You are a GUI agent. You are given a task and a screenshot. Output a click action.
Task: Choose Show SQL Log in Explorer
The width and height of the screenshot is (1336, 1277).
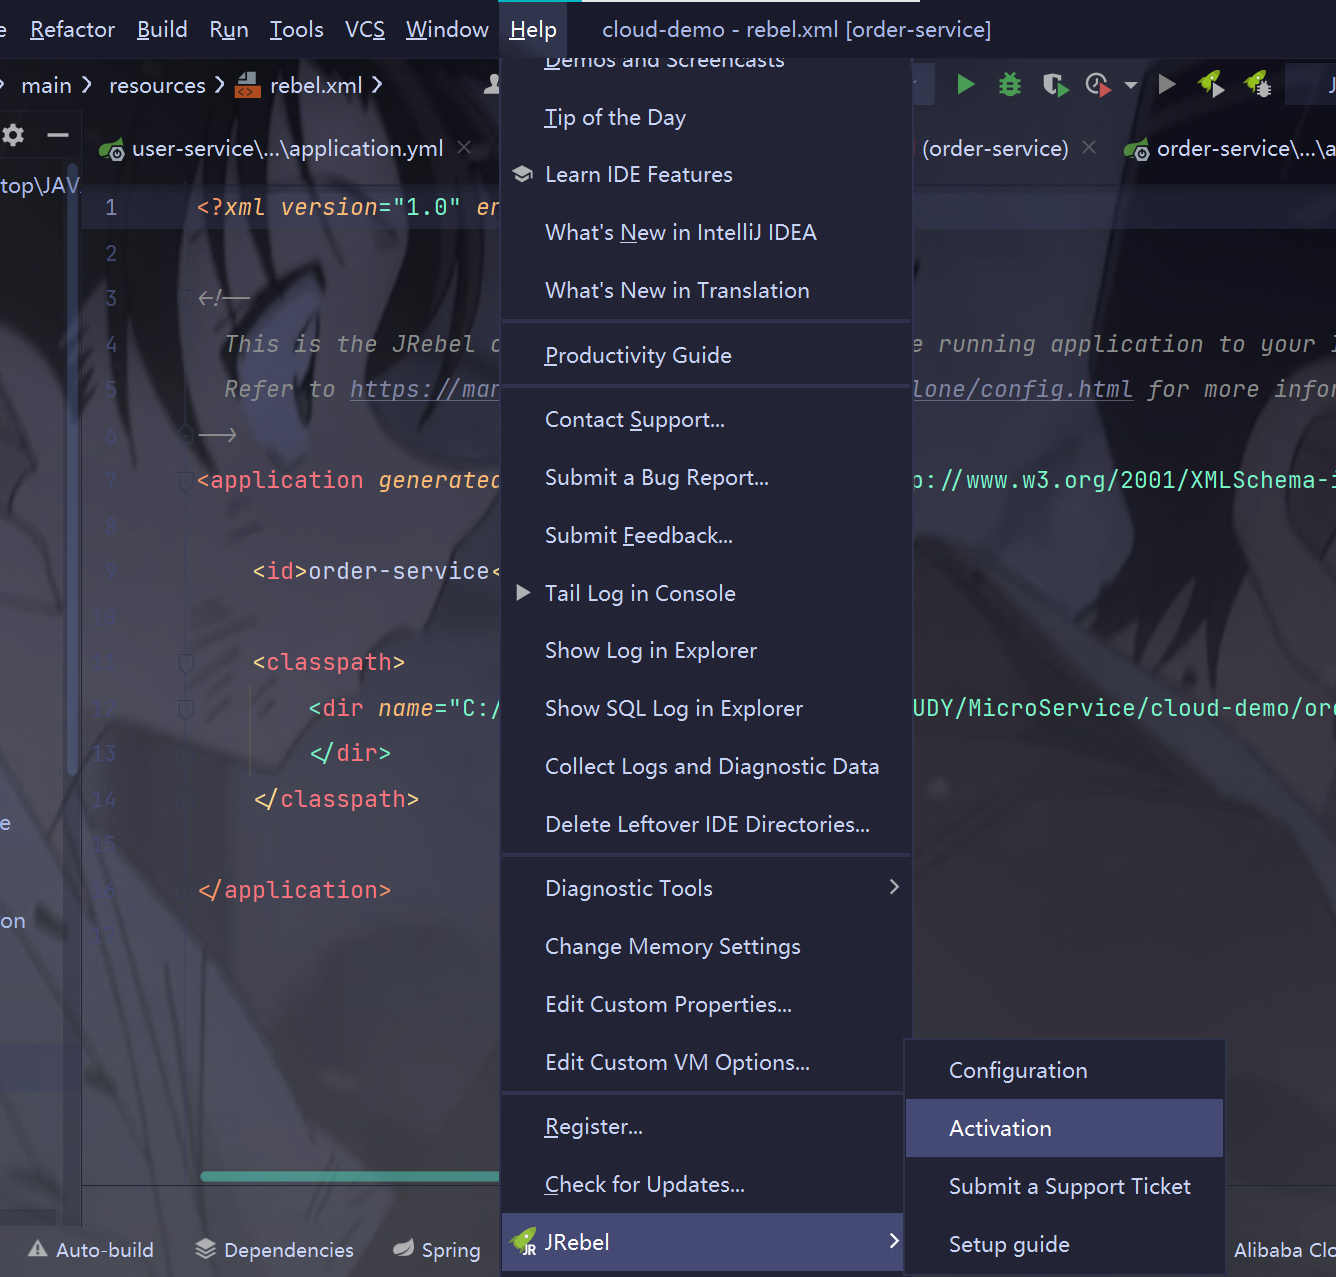pos(706,708)
